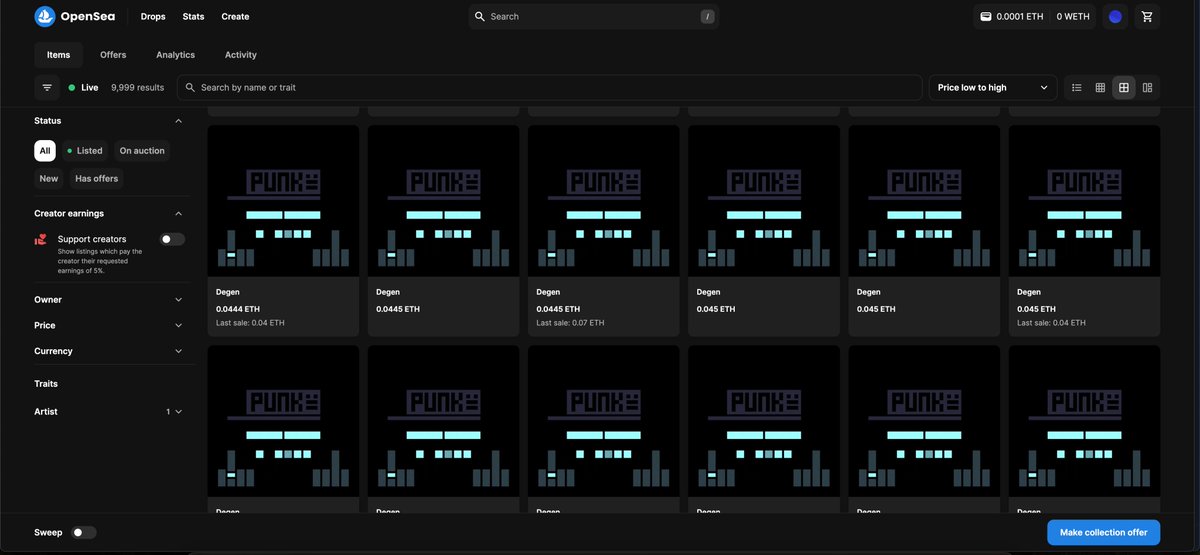
Task: Switch to large grid view icon
Action: click(x=1124, y=88)
